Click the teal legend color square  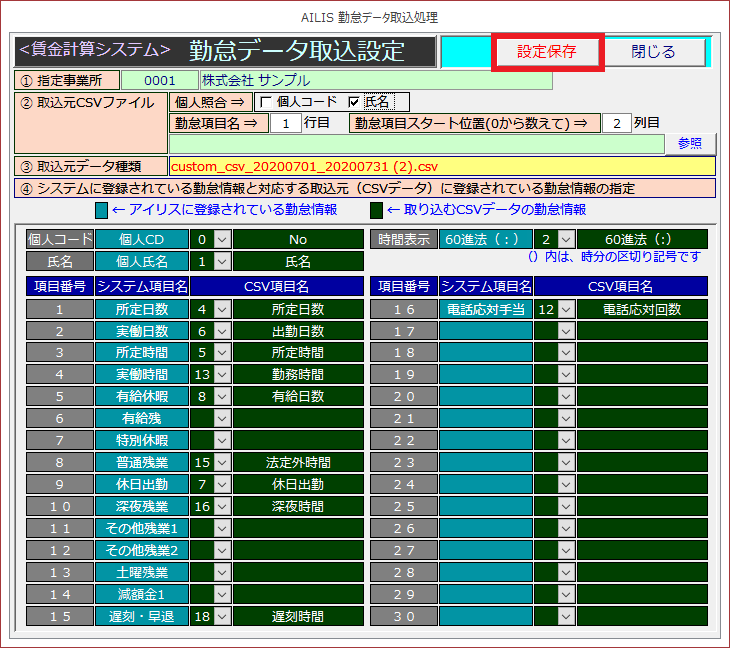coord(101,210)
